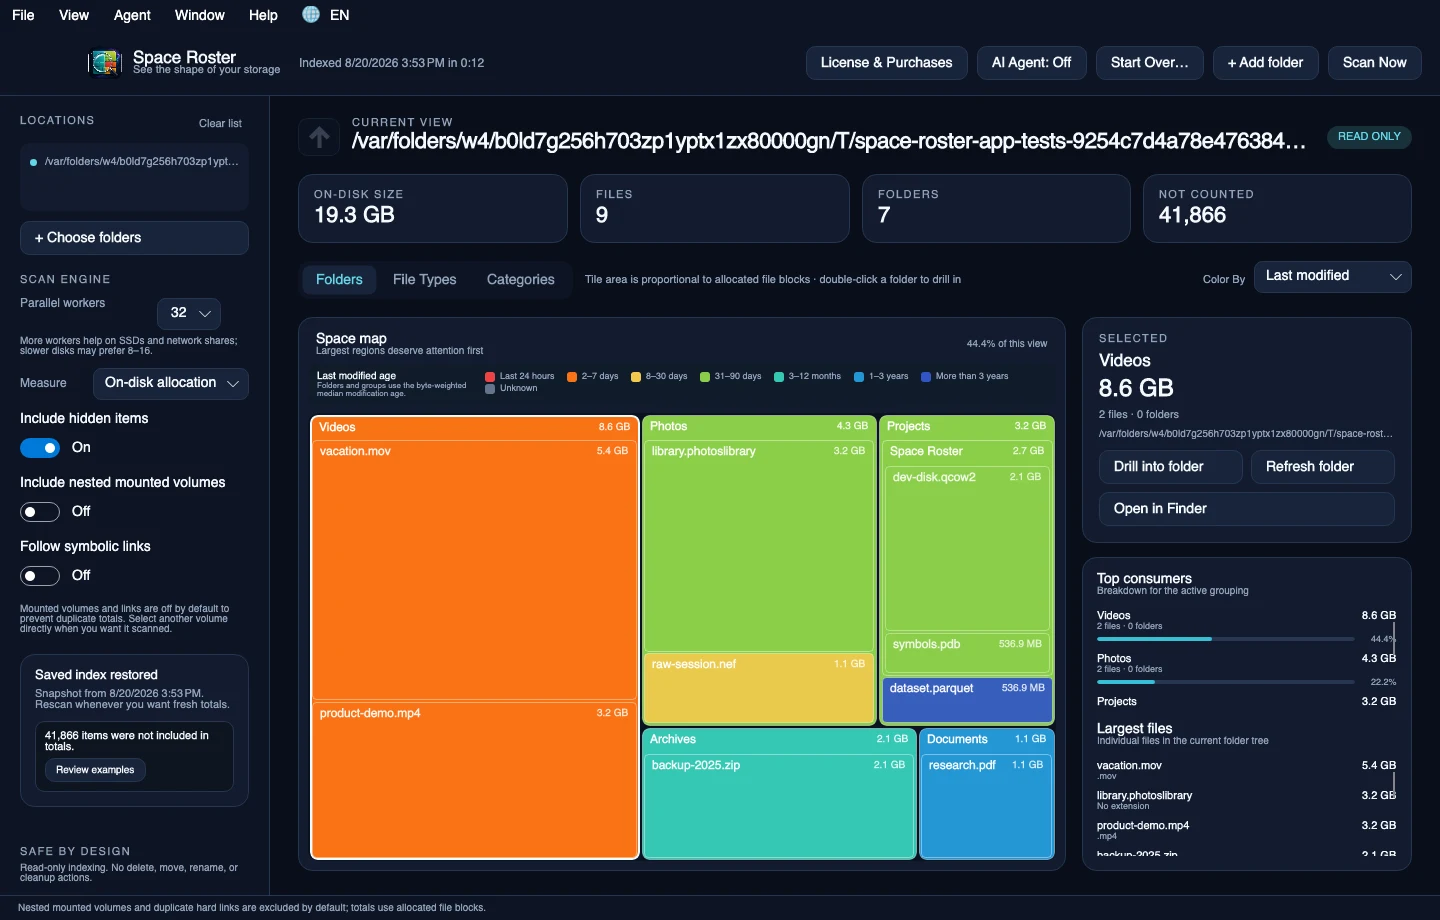Click the Projects folder header in treemap
The width and height of the screenshot is (1440, 920).
[966, 427]
